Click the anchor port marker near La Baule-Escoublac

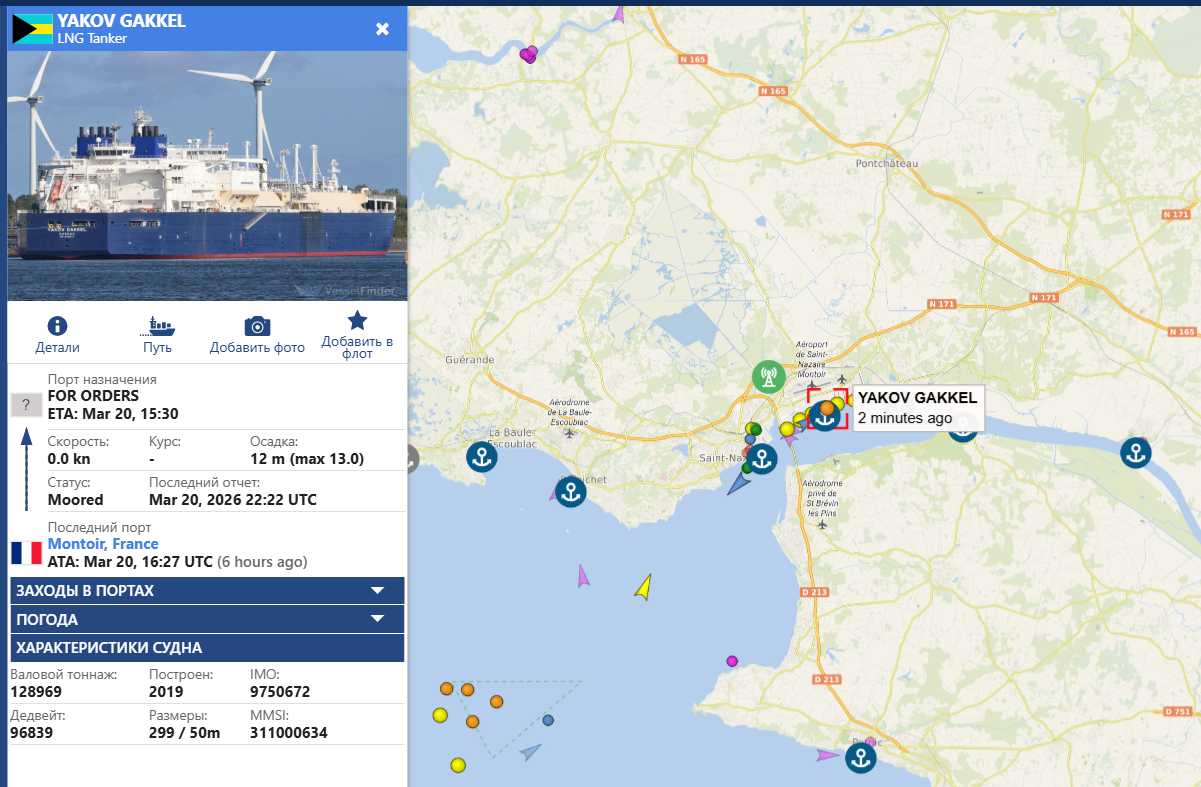click(482, 457)
